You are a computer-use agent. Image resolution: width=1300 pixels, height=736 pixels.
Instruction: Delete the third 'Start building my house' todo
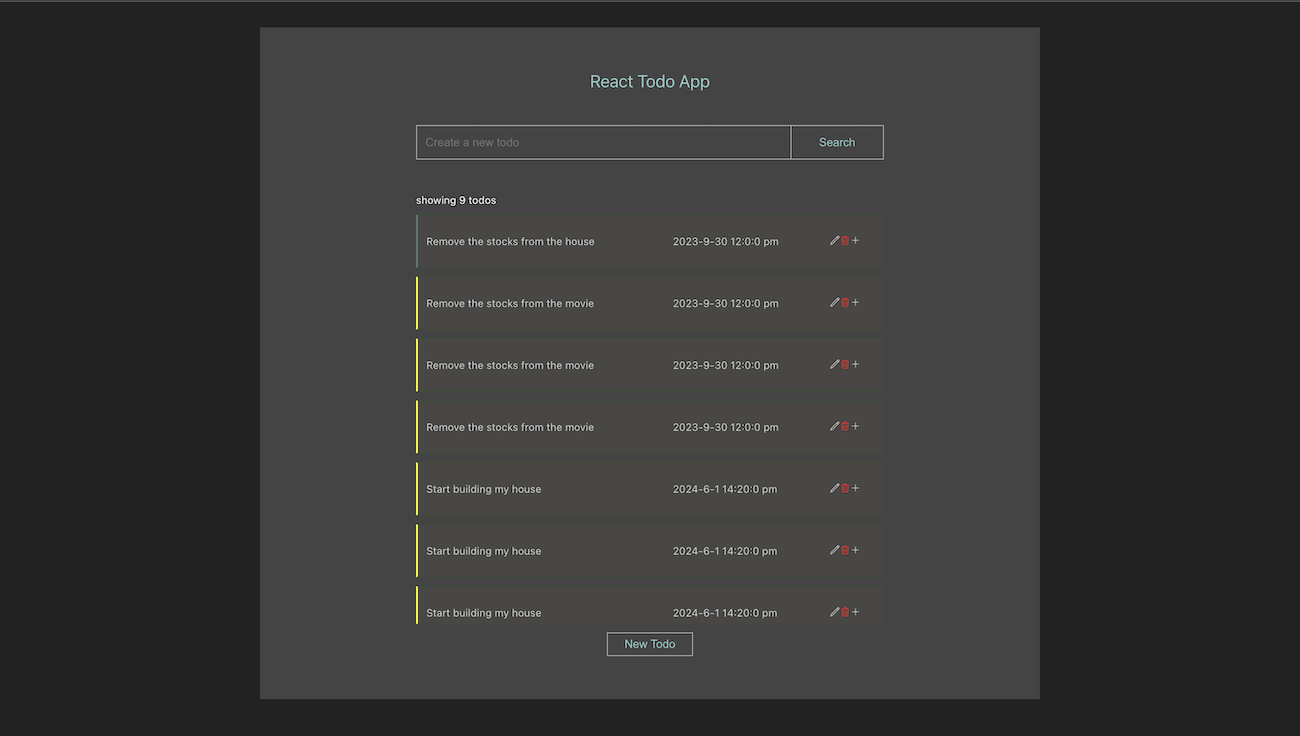[x=845, y=613]
